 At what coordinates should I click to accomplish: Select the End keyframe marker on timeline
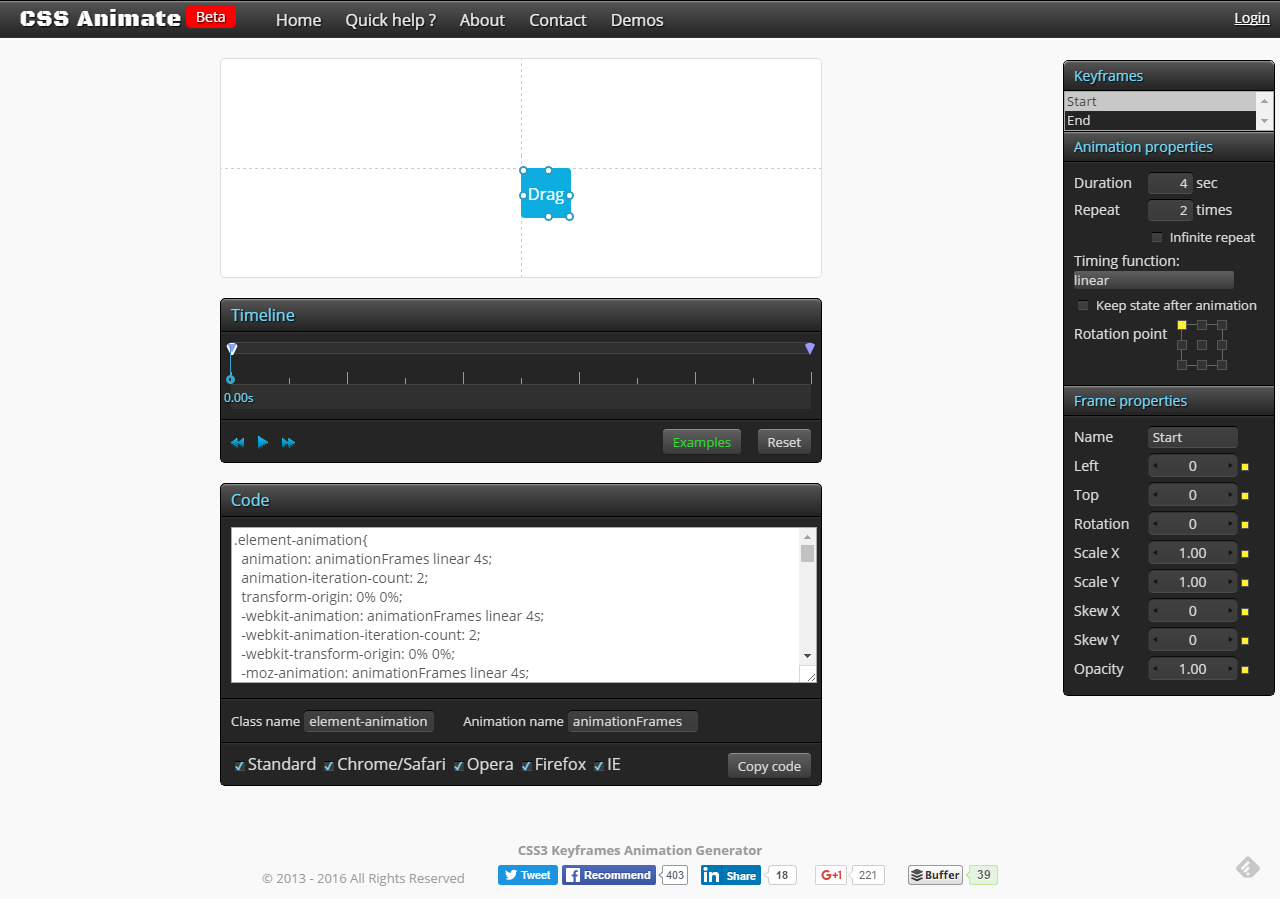pos(810,349)
